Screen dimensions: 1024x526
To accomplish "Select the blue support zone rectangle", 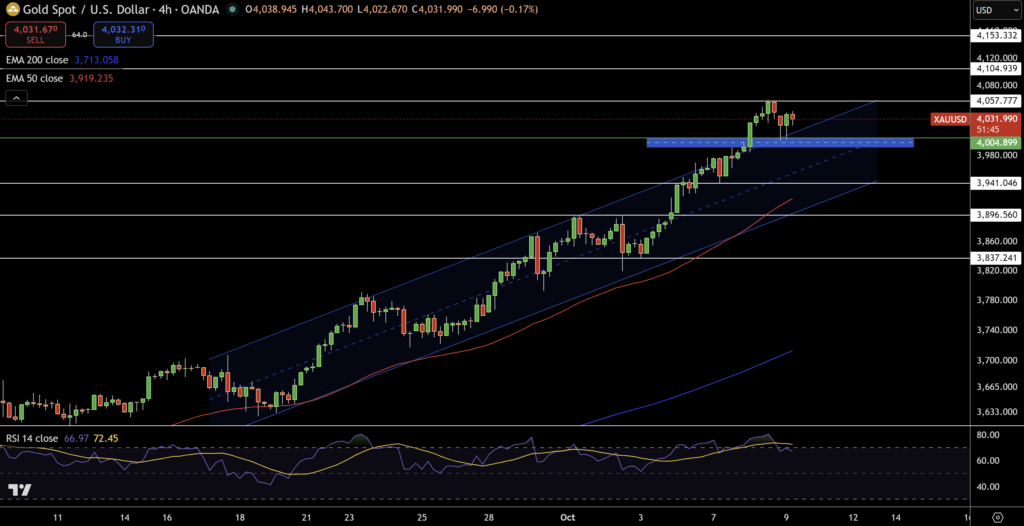I will click(780, 142).
